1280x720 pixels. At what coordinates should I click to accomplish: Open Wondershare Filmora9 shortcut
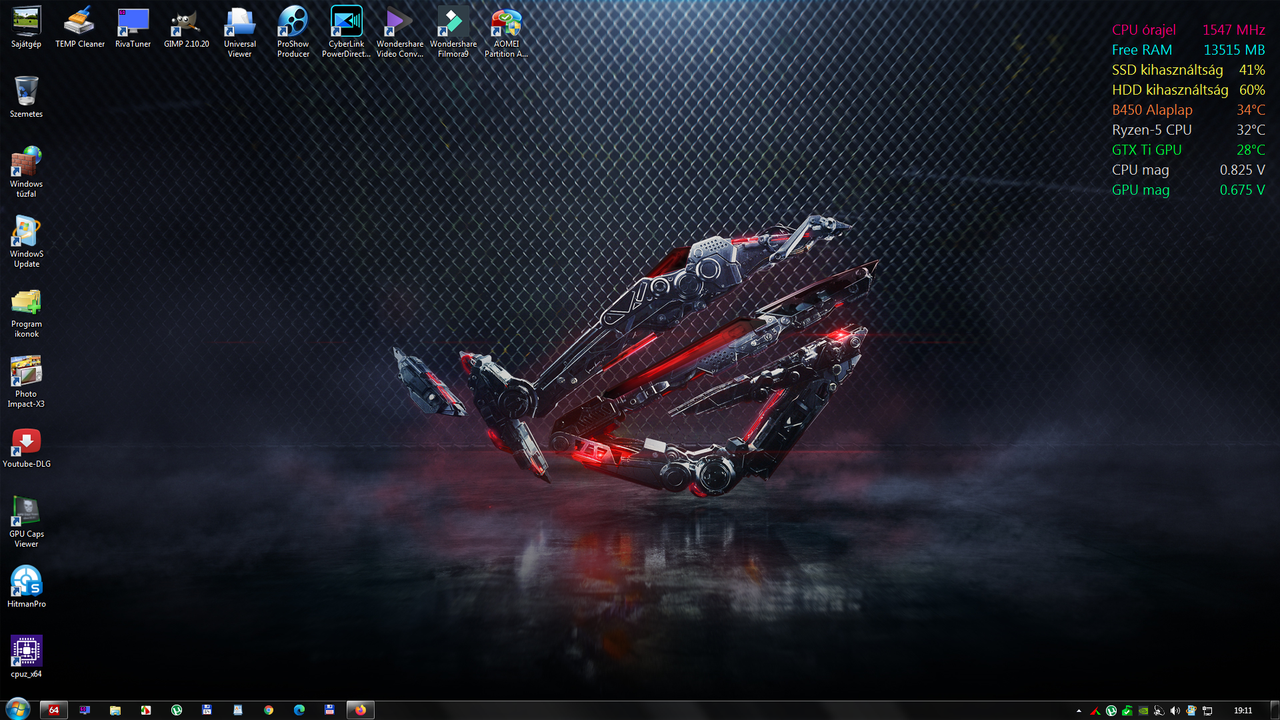tap(453, 31)
